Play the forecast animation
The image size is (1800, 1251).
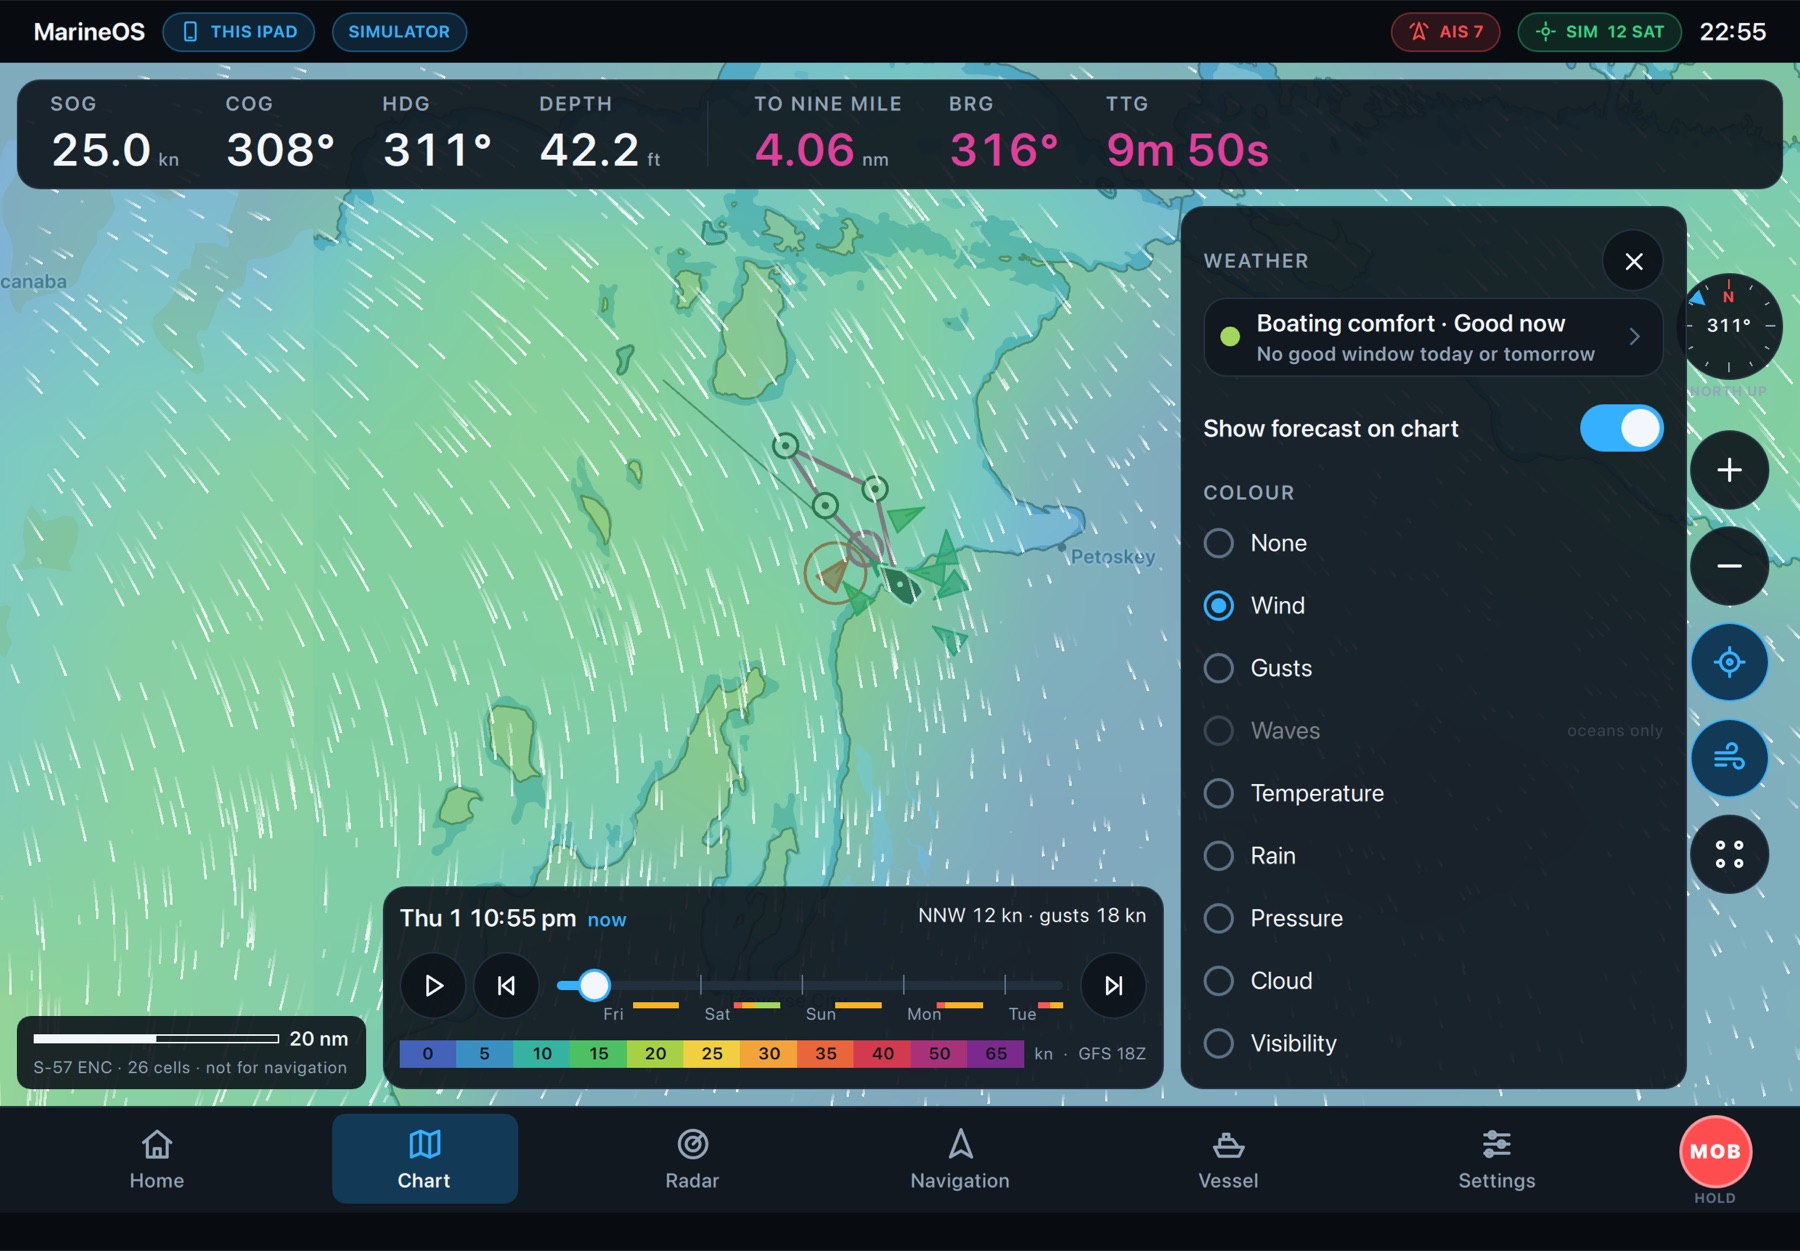(x=433, y=986)
